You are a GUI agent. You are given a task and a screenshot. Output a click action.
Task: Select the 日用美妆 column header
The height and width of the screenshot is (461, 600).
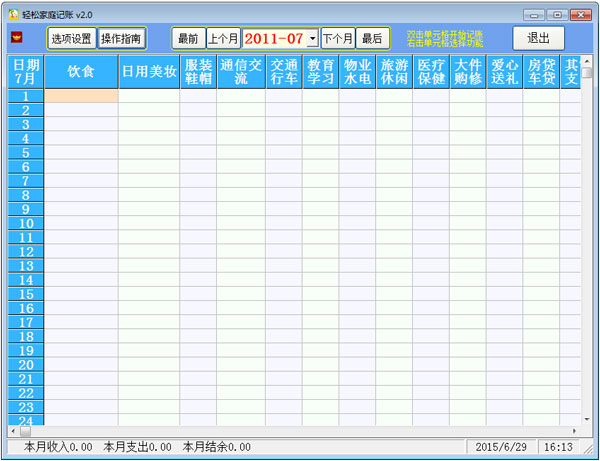click(x=148, y=72)
